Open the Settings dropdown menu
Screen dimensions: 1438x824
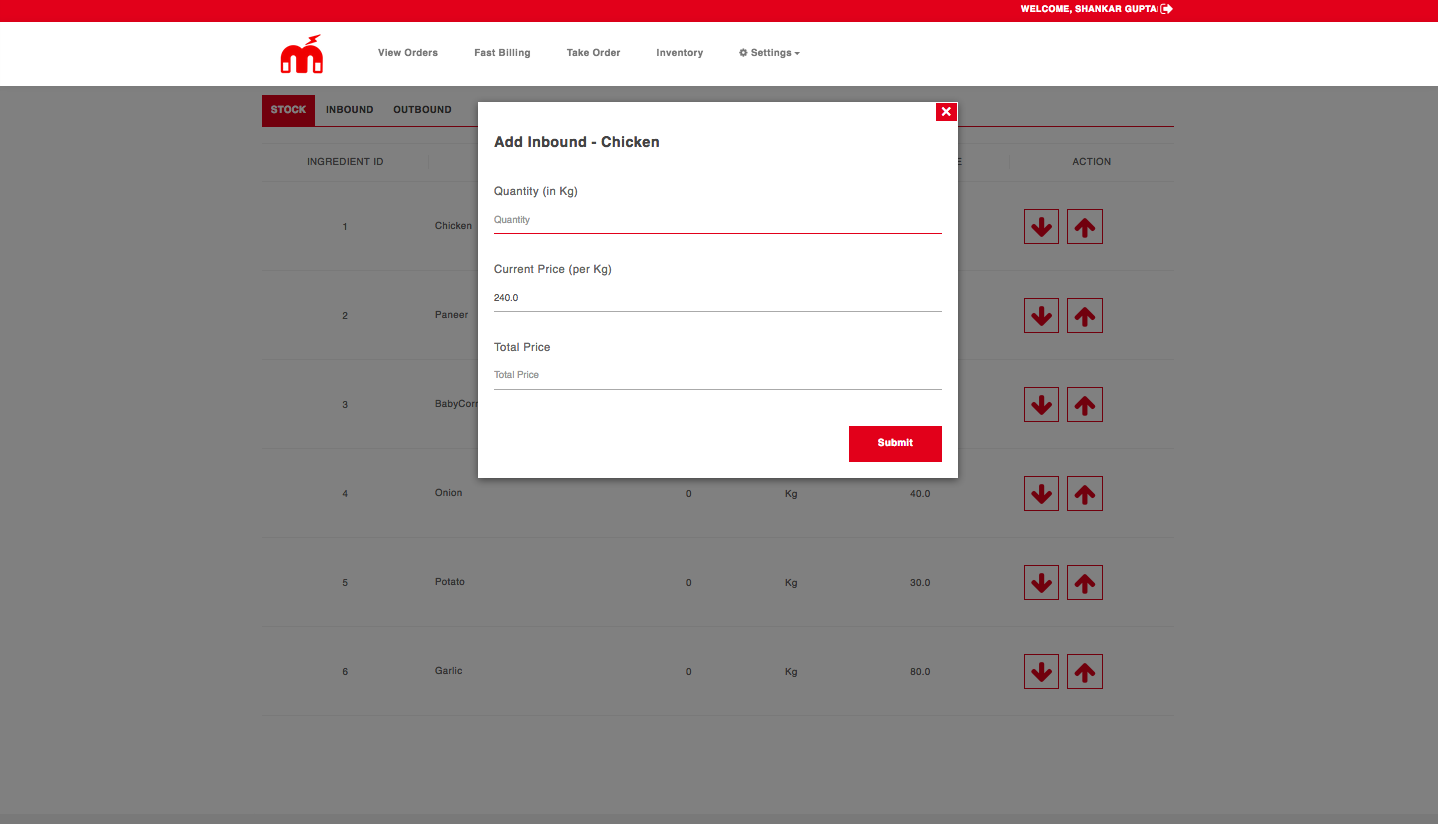[x=769, y=53]
